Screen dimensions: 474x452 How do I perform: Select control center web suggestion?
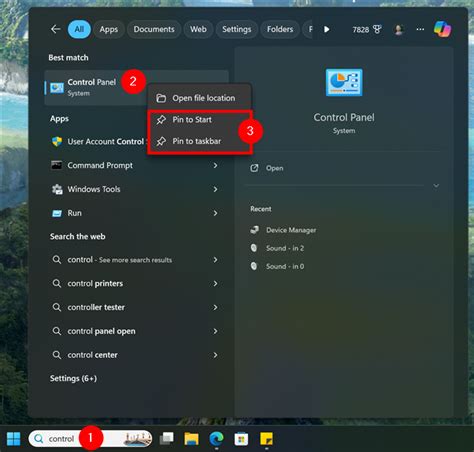tap(136, 355)
